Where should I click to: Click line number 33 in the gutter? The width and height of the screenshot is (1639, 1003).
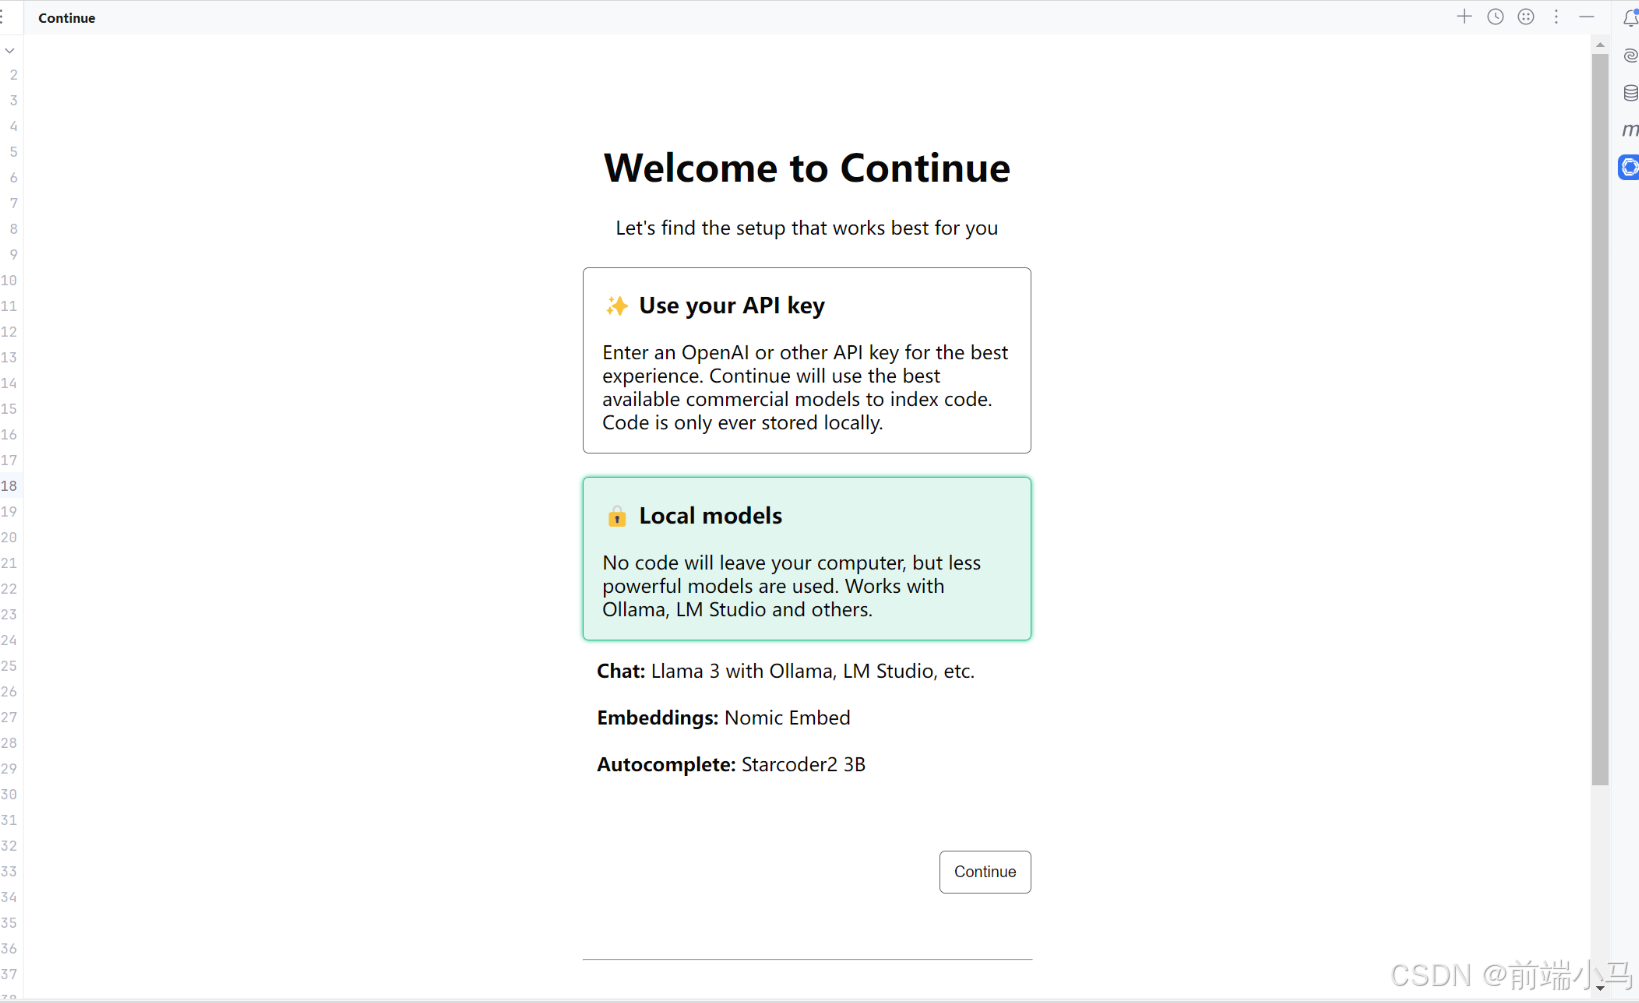(x=9, y=872)
